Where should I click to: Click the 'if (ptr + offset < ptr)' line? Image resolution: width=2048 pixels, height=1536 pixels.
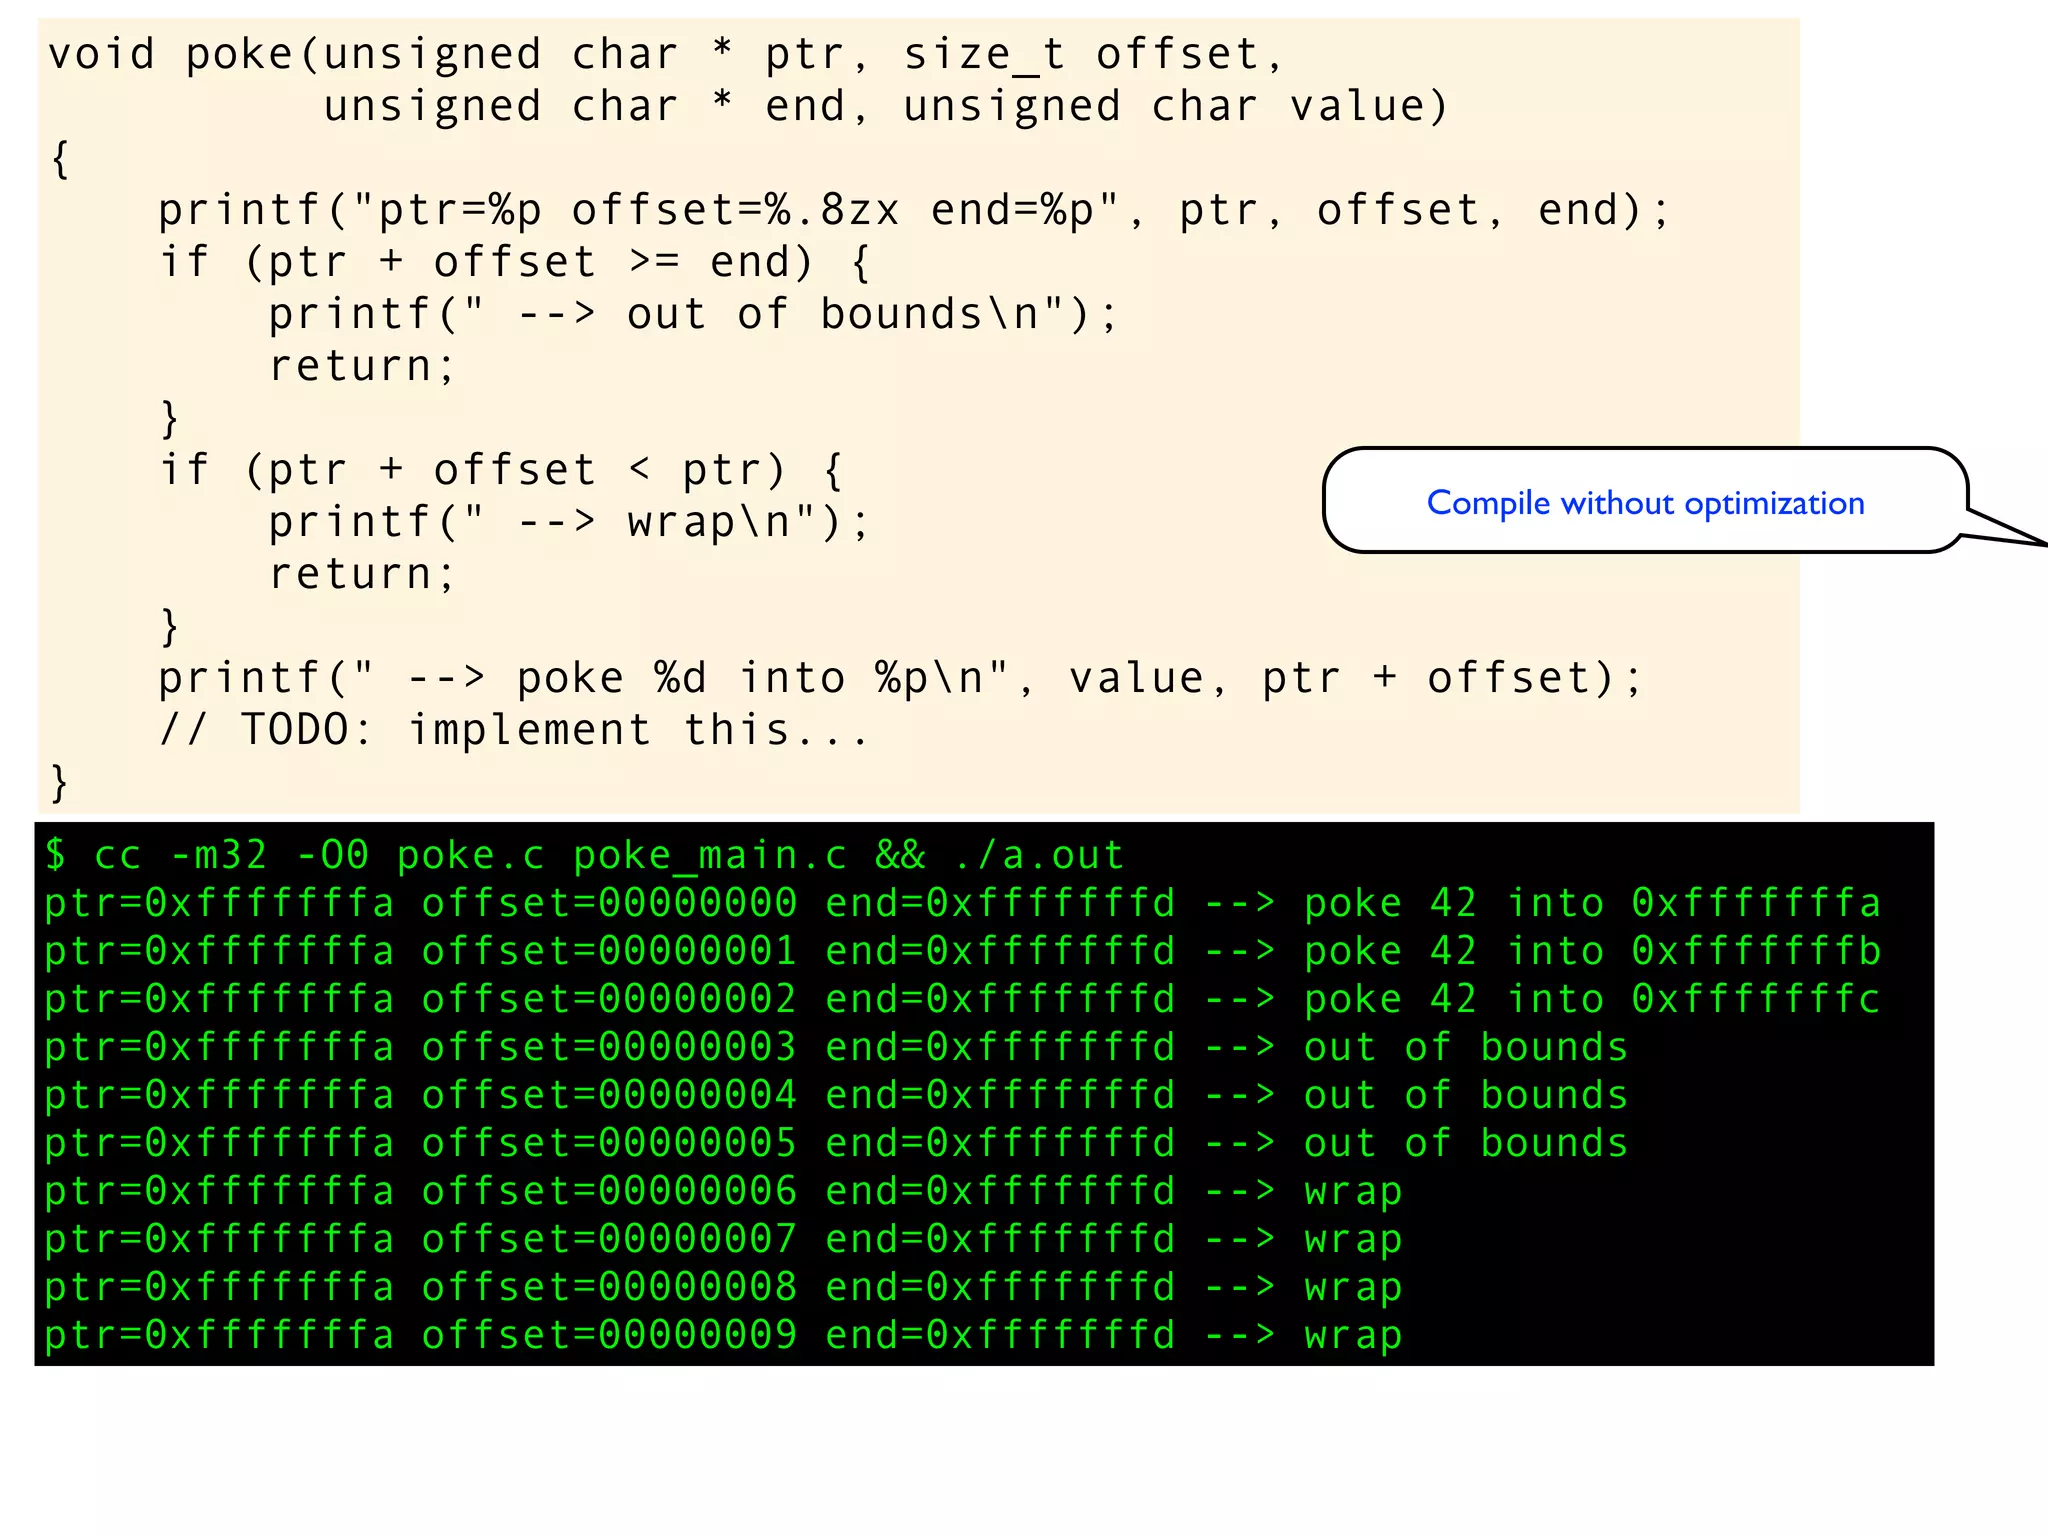tap(500, 470)
